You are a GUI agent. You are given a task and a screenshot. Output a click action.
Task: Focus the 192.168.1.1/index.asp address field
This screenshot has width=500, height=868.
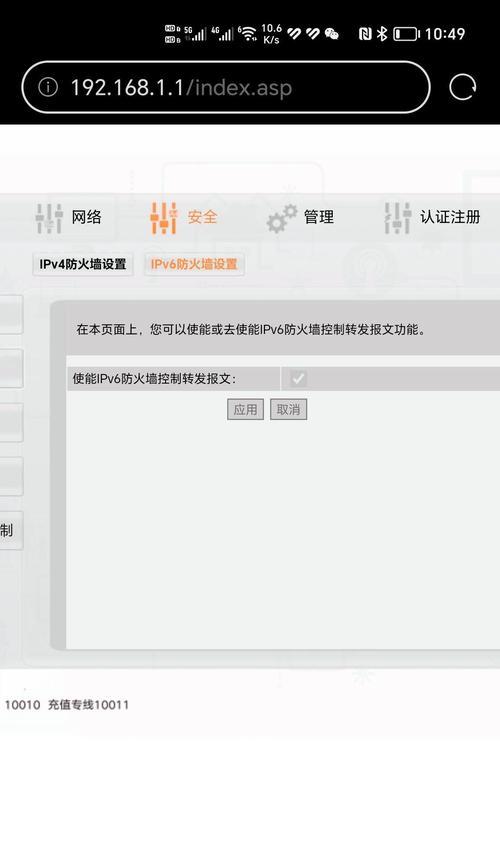(x=226, y=87)
